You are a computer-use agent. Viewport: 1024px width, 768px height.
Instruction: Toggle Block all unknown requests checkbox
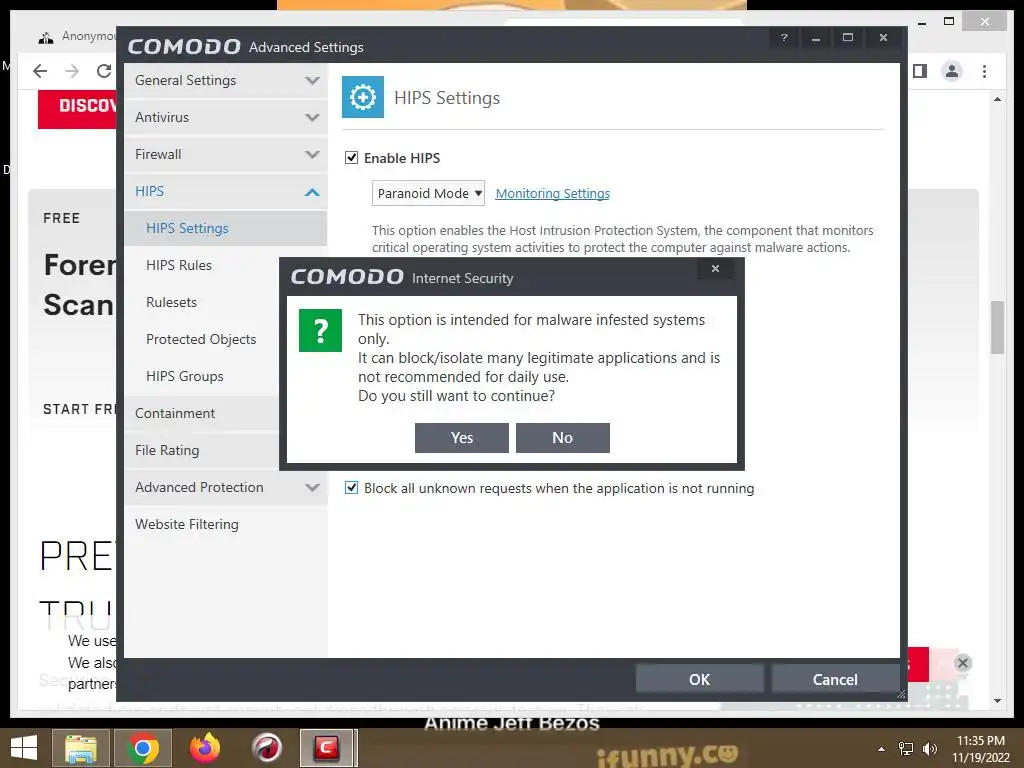351,488
